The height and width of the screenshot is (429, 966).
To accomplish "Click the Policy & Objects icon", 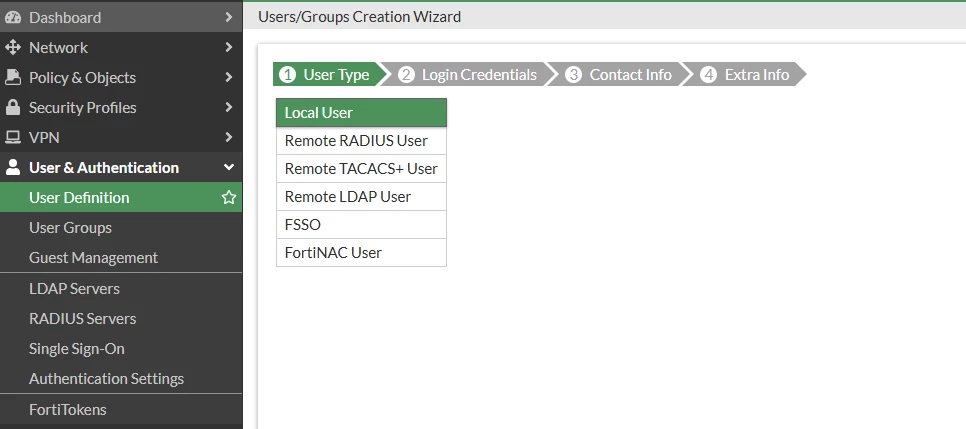I will 12,77.
